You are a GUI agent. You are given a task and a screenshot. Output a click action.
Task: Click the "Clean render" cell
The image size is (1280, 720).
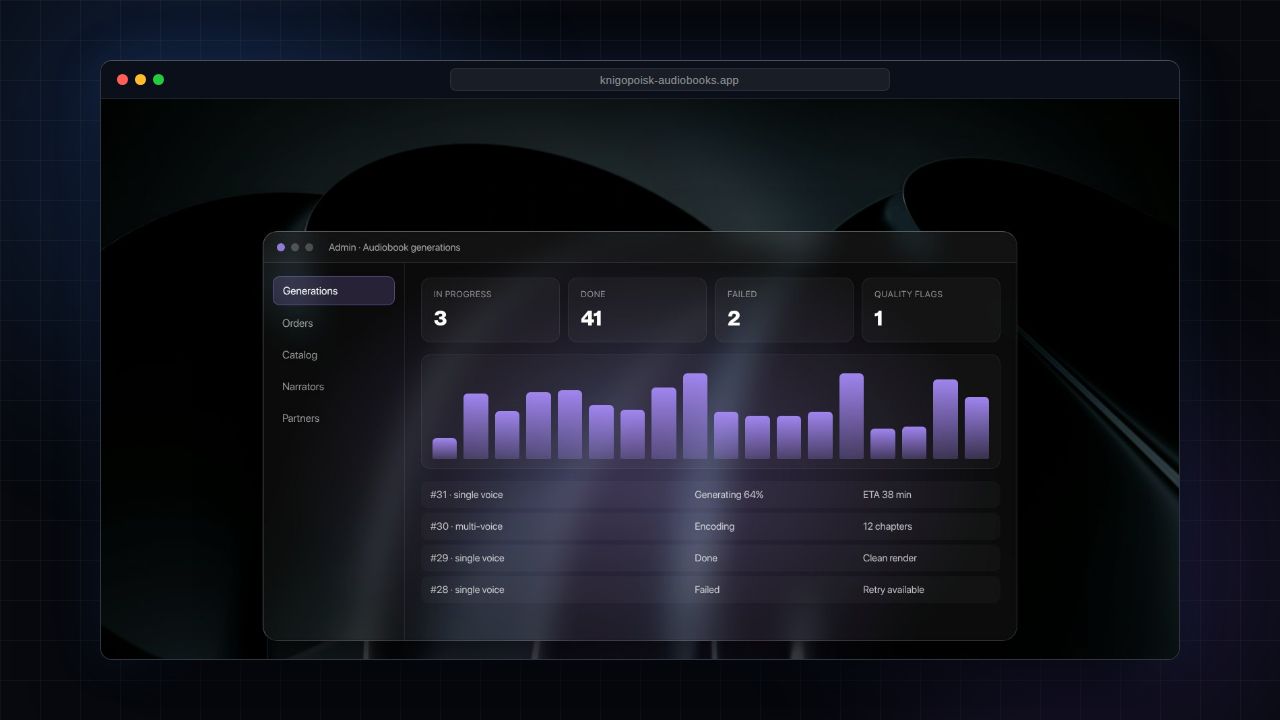click(x=890, y=558)
